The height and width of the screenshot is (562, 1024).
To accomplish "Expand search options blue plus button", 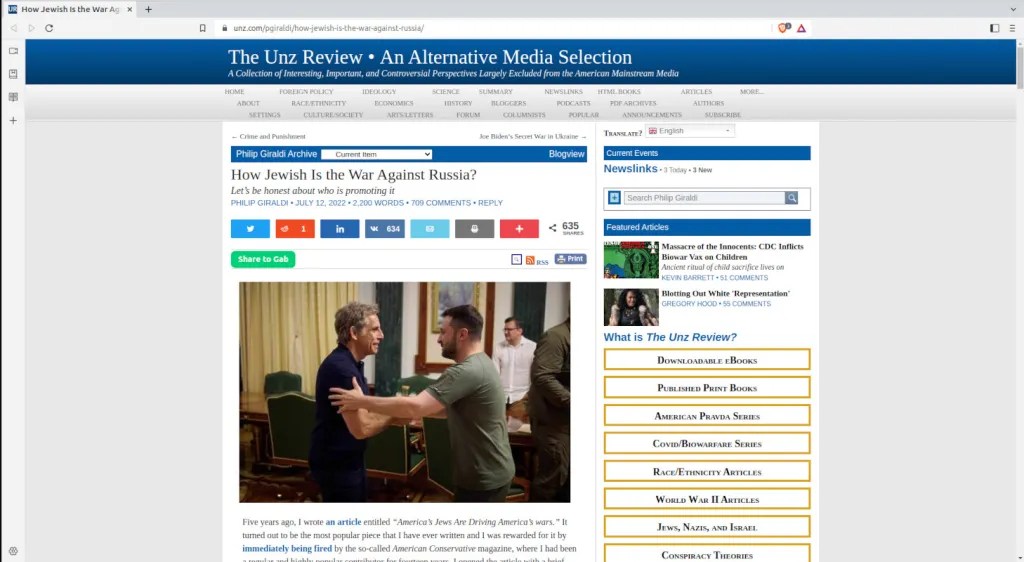I will tap(614, 198).
